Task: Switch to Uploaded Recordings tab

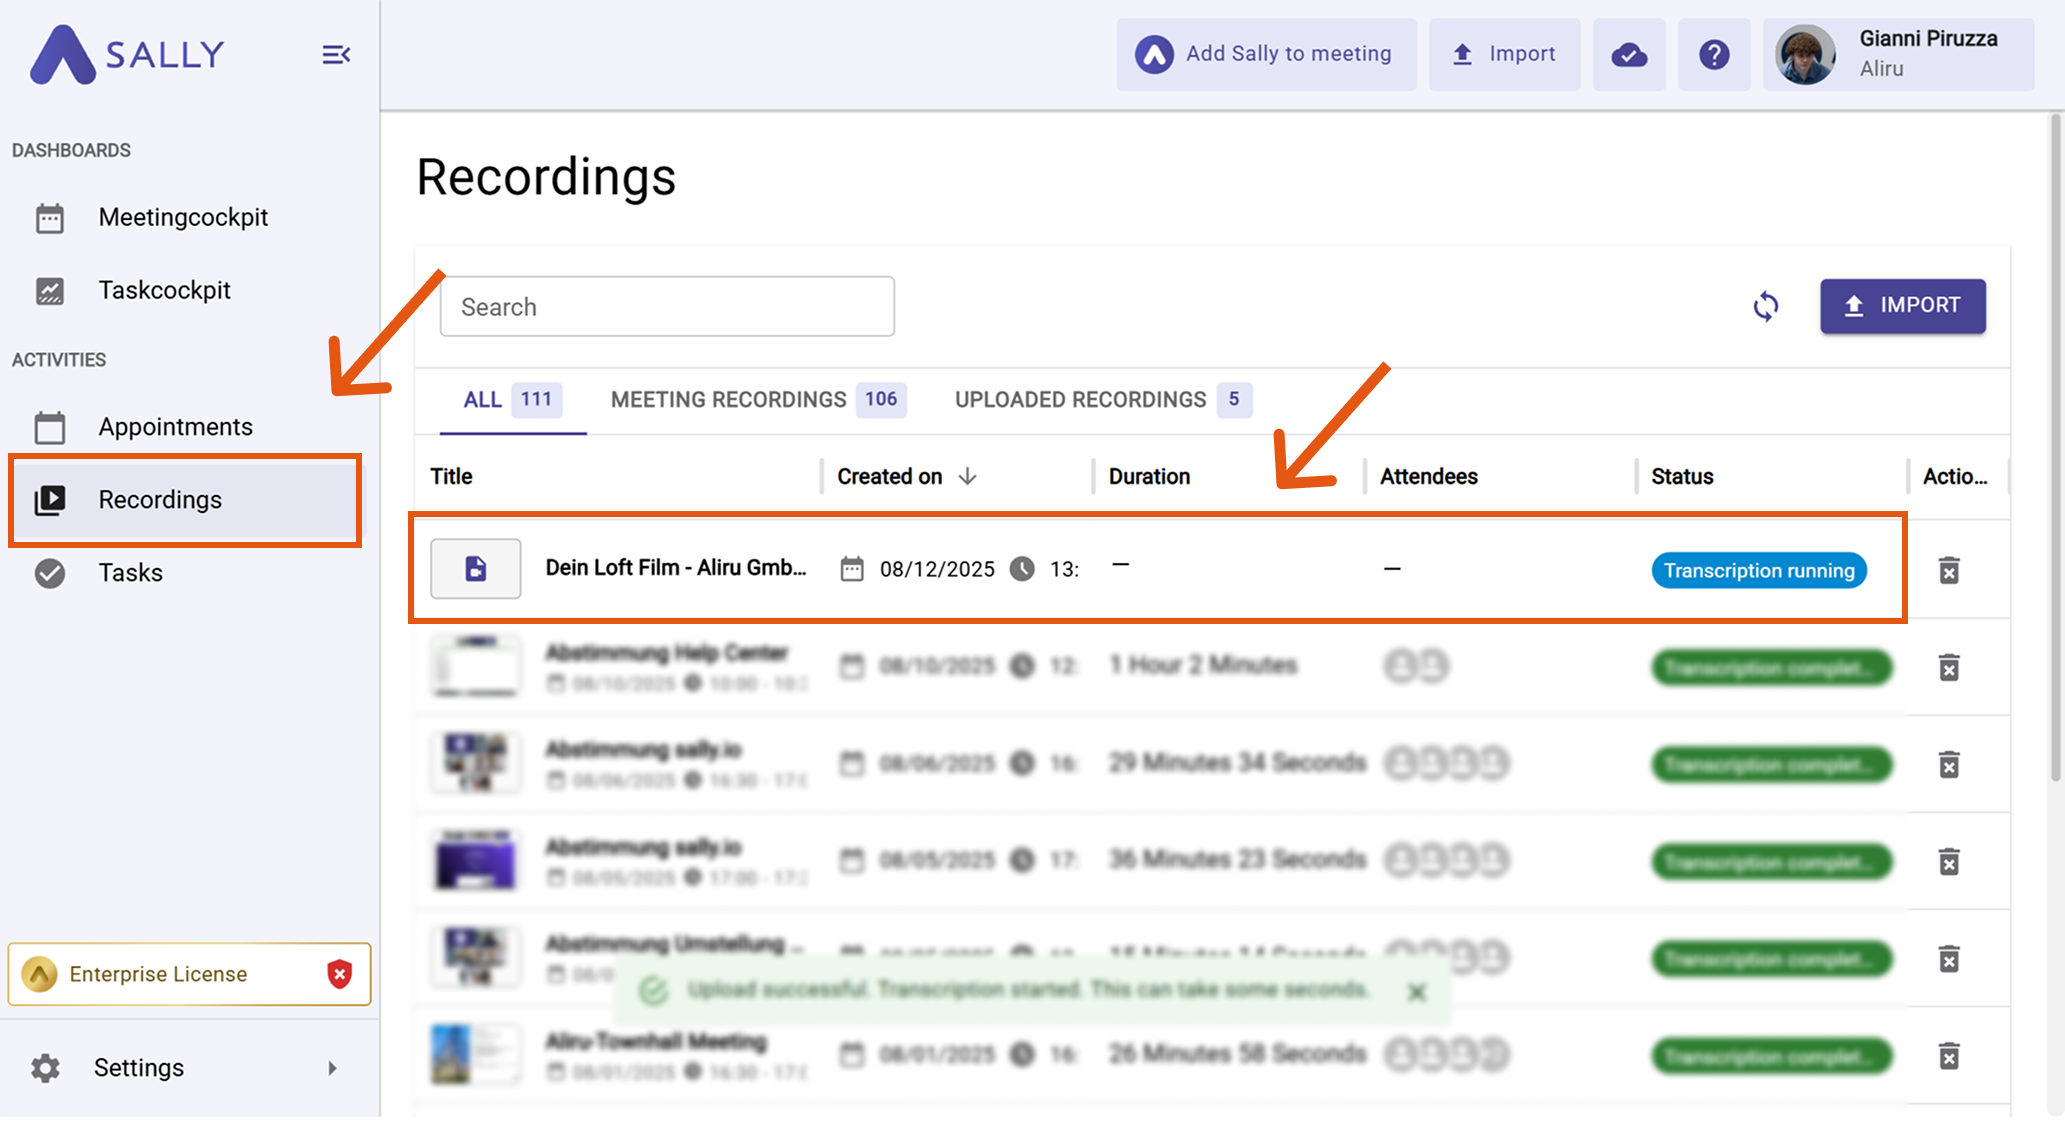Action: (x=1102, y=400)
